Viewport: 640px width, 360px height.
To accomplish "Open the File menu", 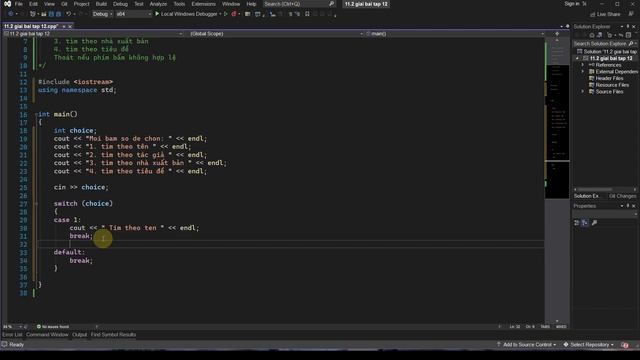I will click(x=18, y=4).
